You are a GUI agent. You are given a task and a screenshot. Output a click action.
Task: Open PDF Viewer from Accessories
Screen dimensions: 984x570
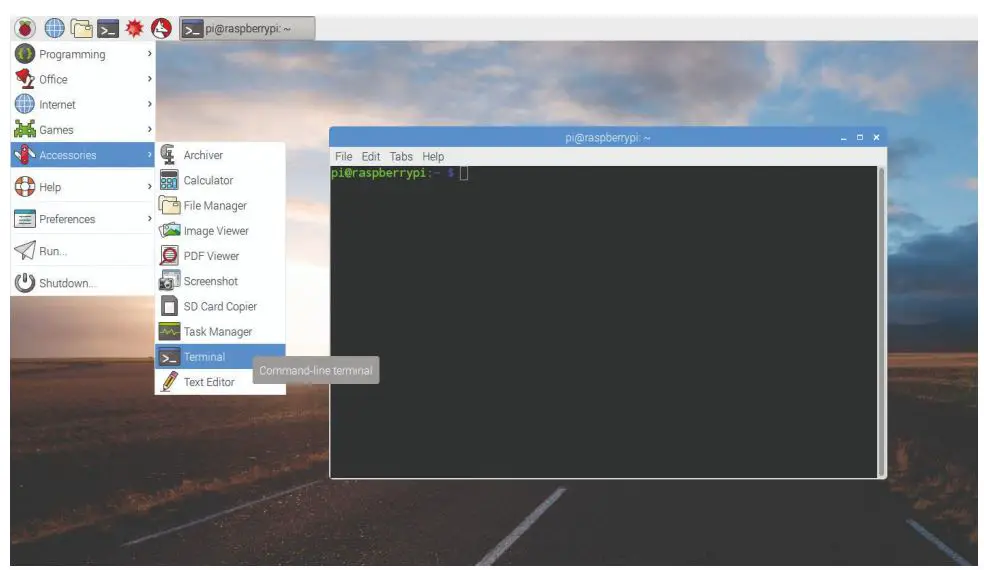(220, 255)
